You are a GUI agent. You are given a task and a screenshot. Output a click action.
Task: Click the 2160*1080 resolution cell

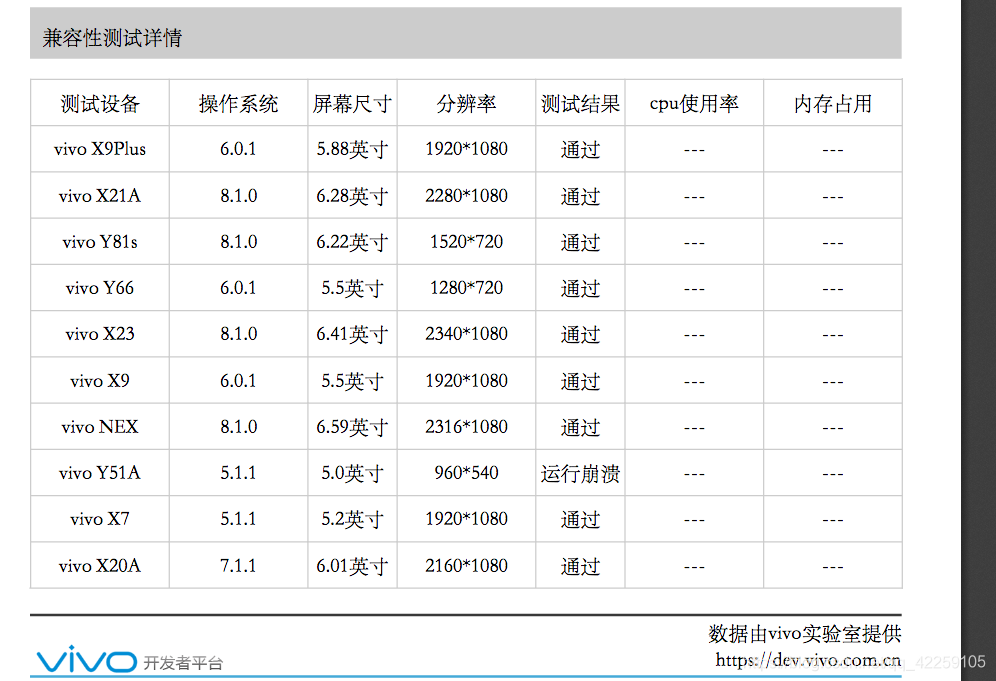[x=466, y=566]
